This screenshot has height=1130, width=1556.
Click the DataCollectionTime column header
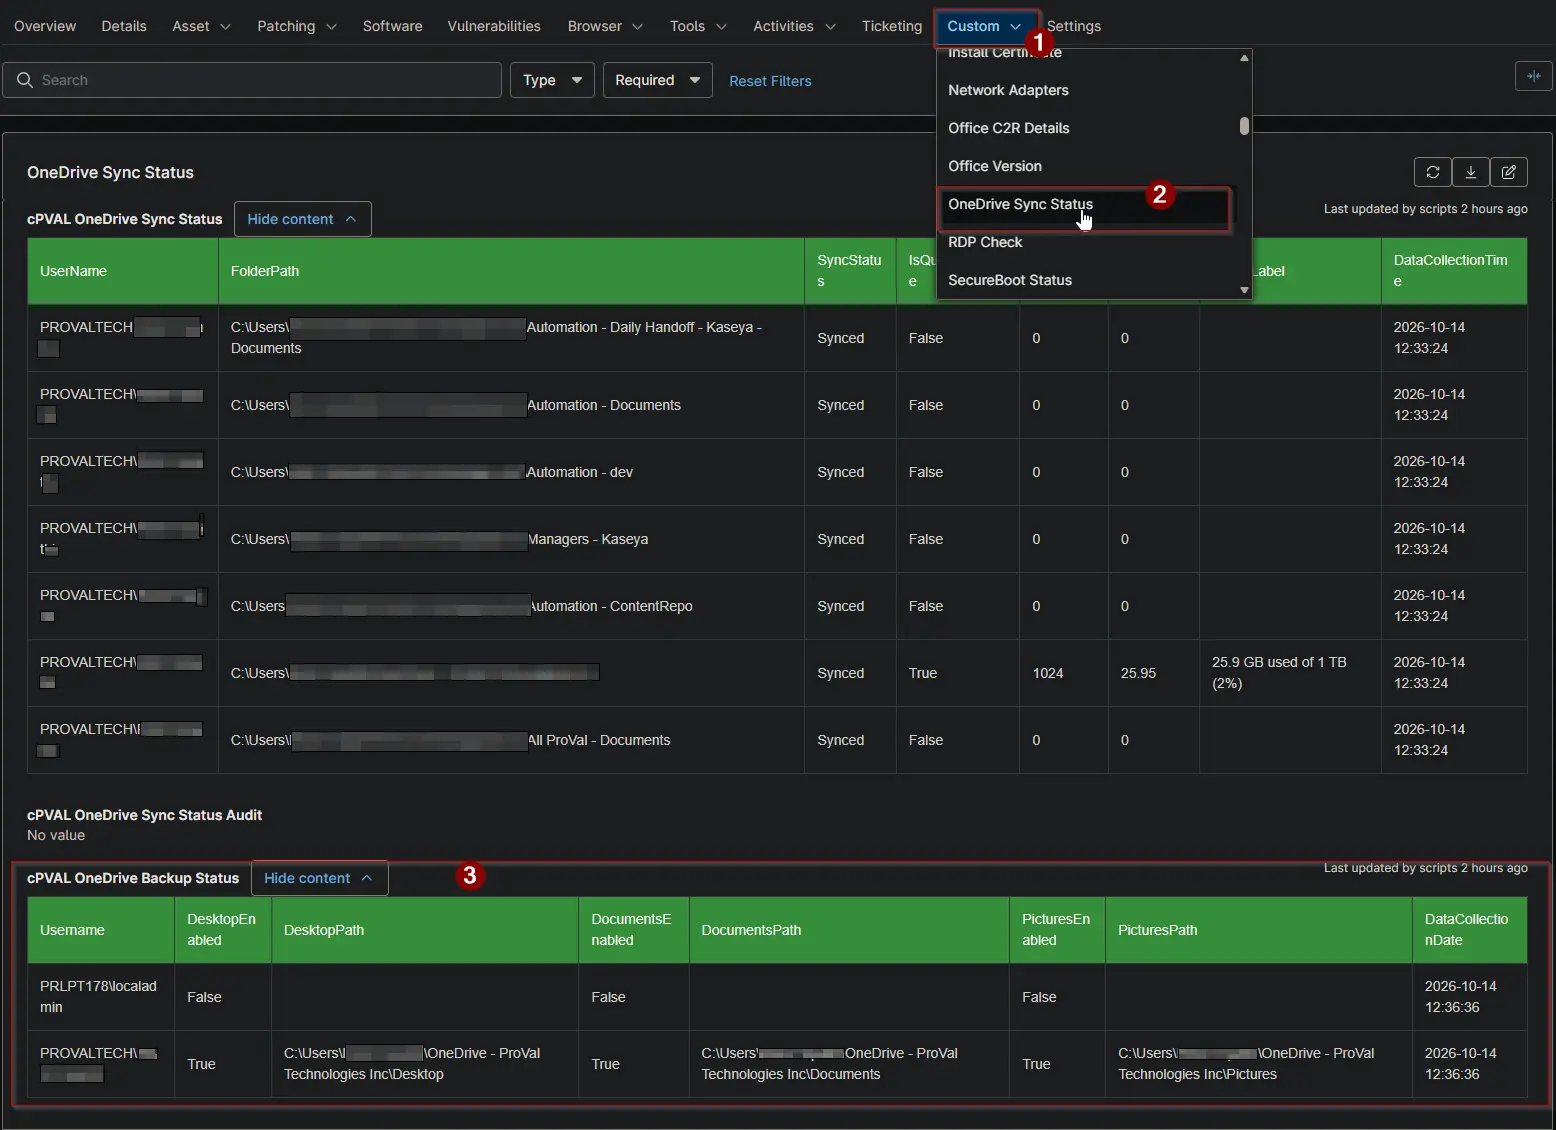point(1454,271)
